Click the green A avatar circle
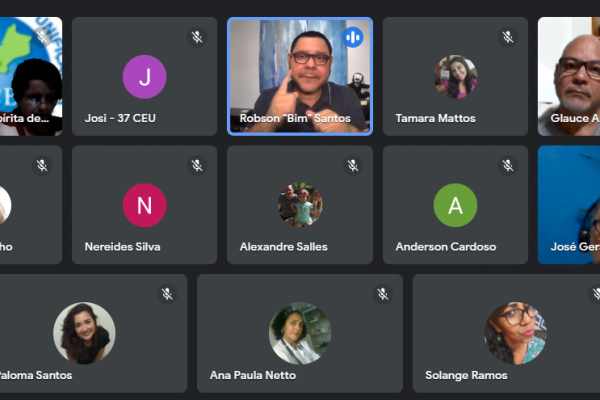 [x=455, y=205]
